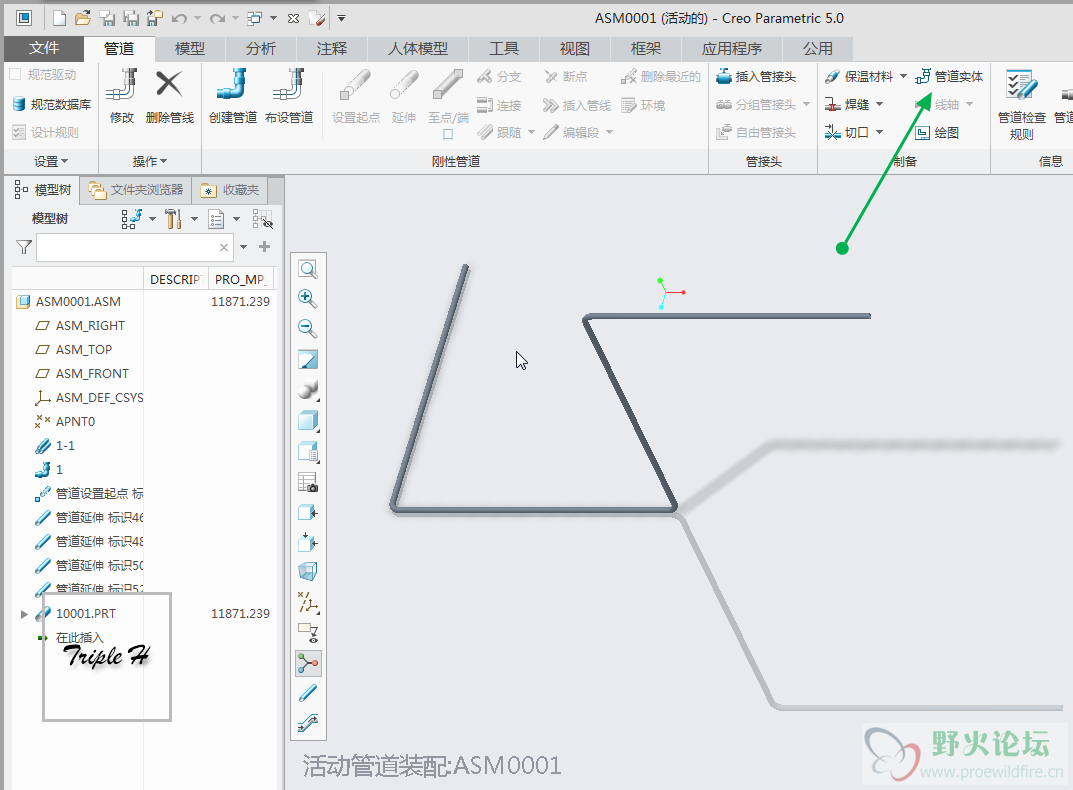Open the Weld (焊缝) dropdown arrow
The height and width of the screenshot is (790, 1073).
click(x=880, y=105)
